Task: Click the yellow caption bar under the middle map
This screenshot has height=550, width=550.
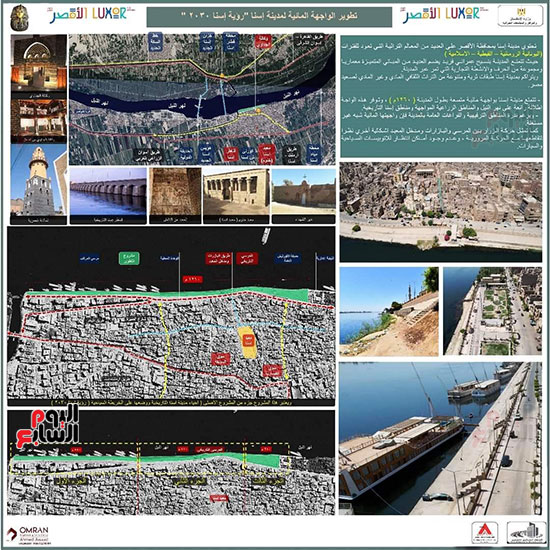Action: [171, 402]
